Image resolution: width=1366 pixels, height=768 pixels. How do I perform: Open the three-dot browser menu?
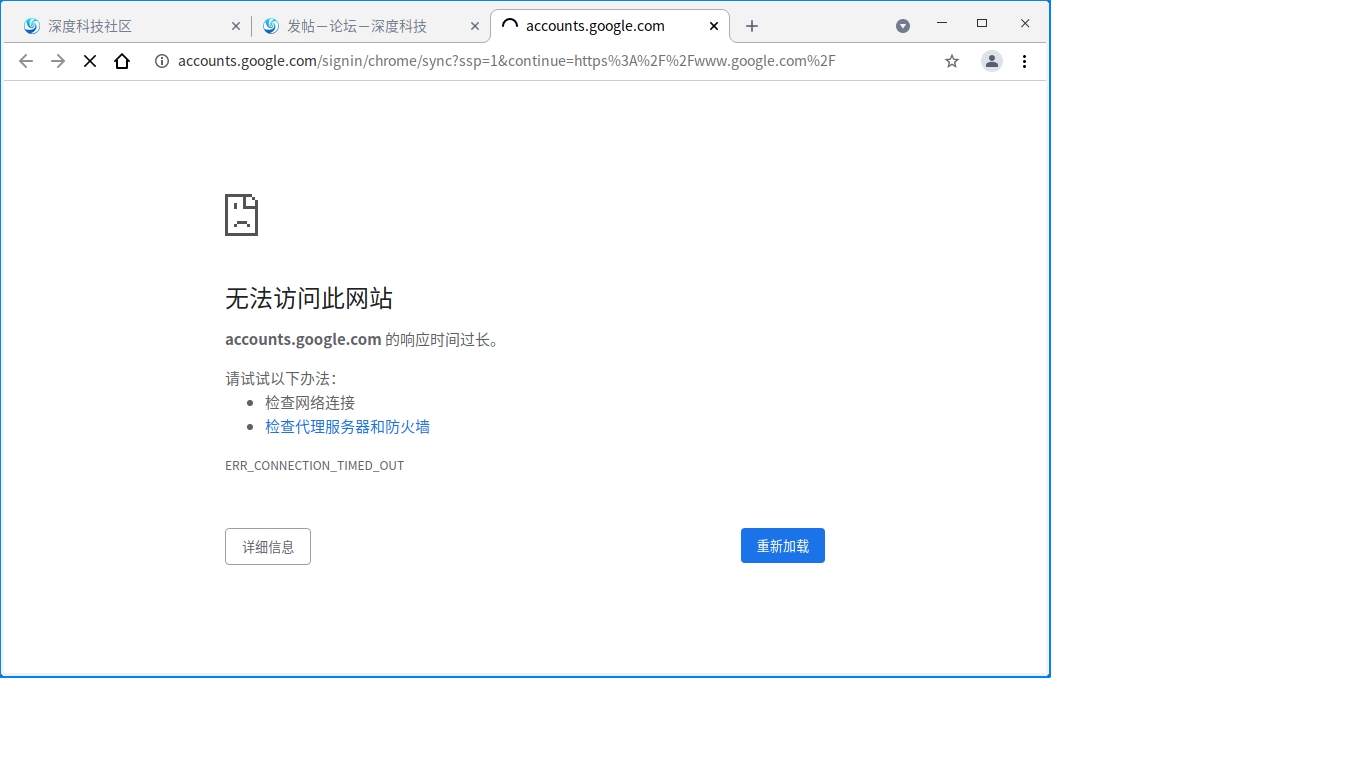[x=1024, y=61]
